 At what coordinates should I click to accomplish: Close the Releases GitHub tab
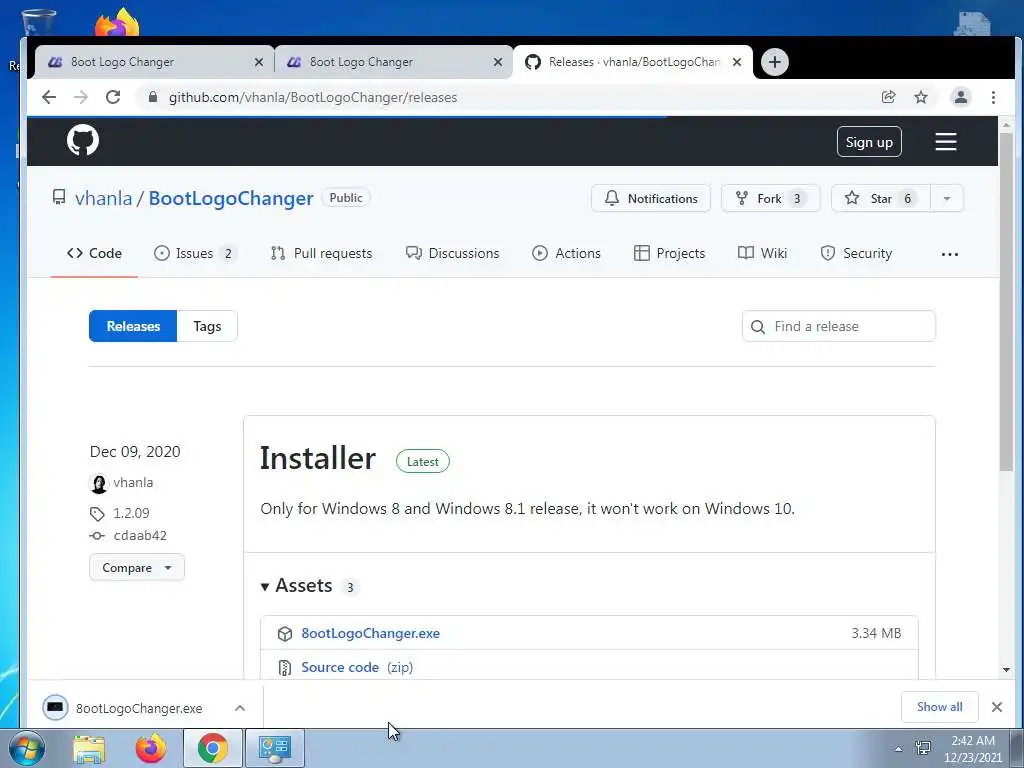point(737,62)
